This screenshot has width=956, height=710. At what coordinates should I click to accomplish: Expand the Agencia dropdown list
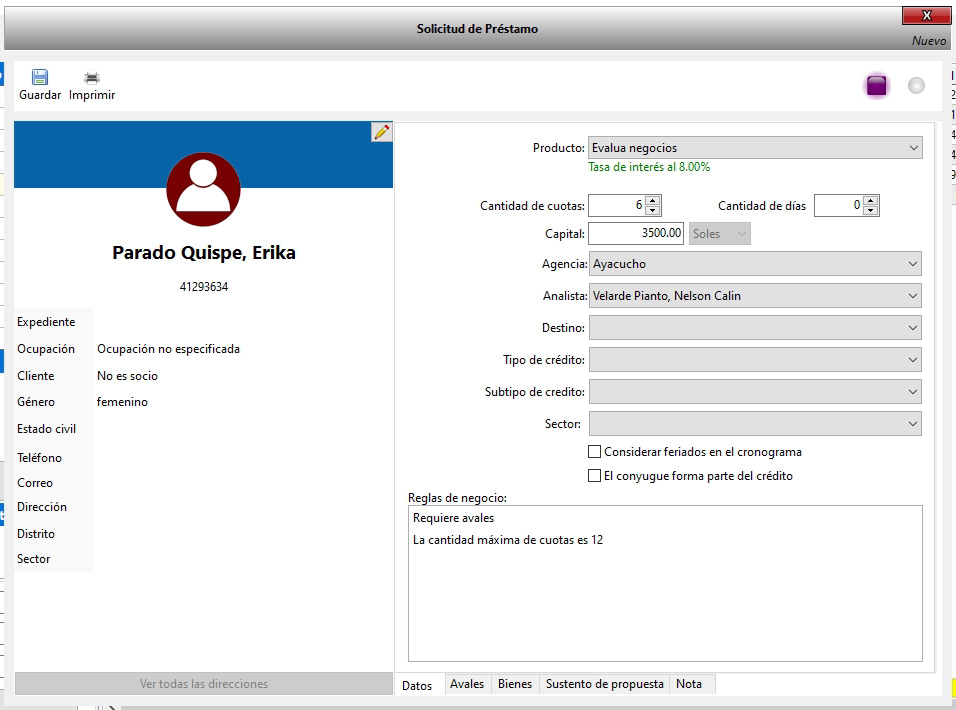pos(755,264)
